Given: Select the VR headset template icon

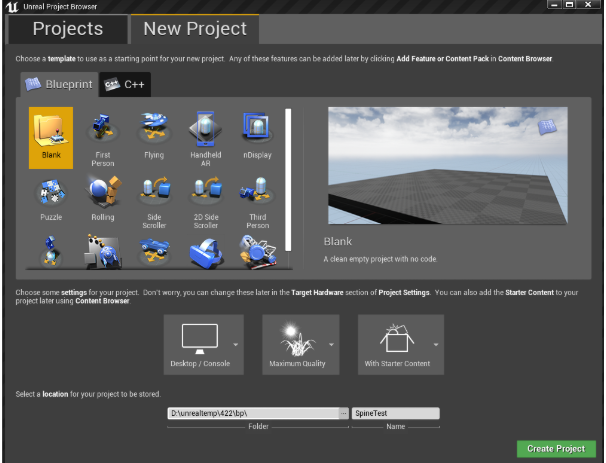Looking at the screenshot, I should click(x=206, y=253).
